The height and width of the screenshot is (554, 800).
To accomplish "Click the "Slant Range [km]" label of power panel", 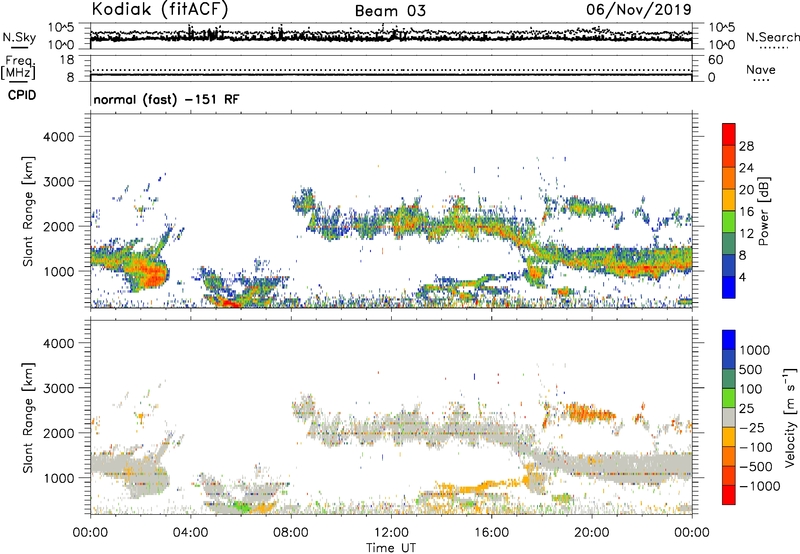I will [x=28, y=211].
